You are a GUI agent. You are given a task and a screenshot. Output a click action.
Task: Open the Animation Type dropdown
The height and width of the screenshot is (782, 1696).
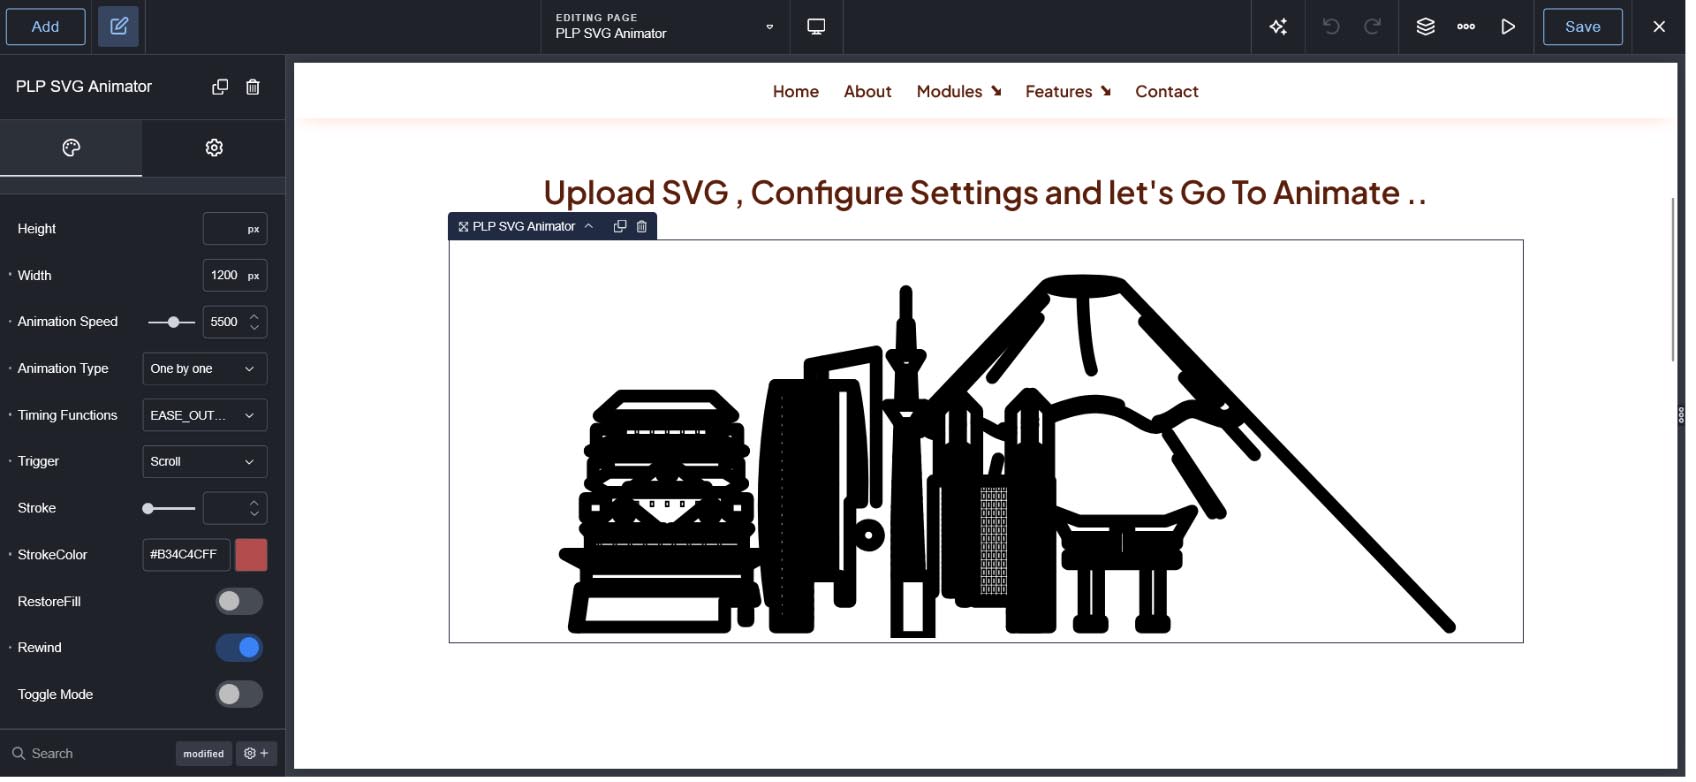click(206, 371)
